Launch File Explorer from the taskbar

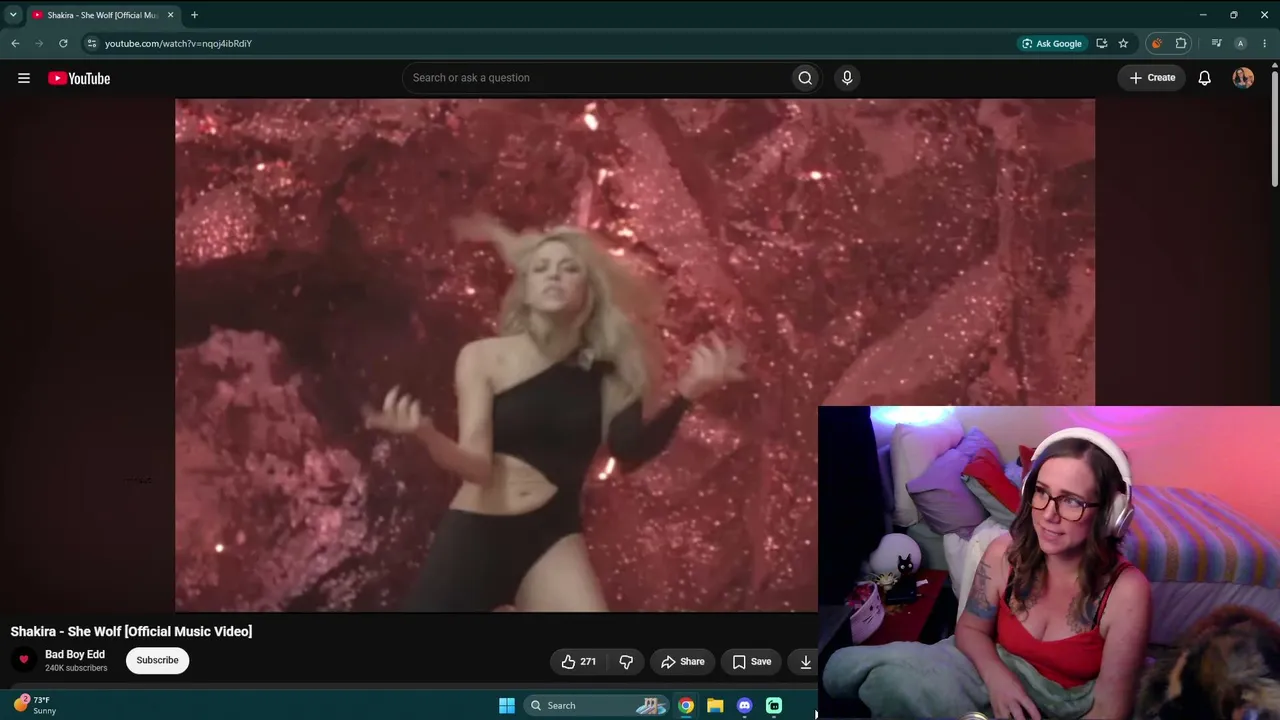[715, 705]
